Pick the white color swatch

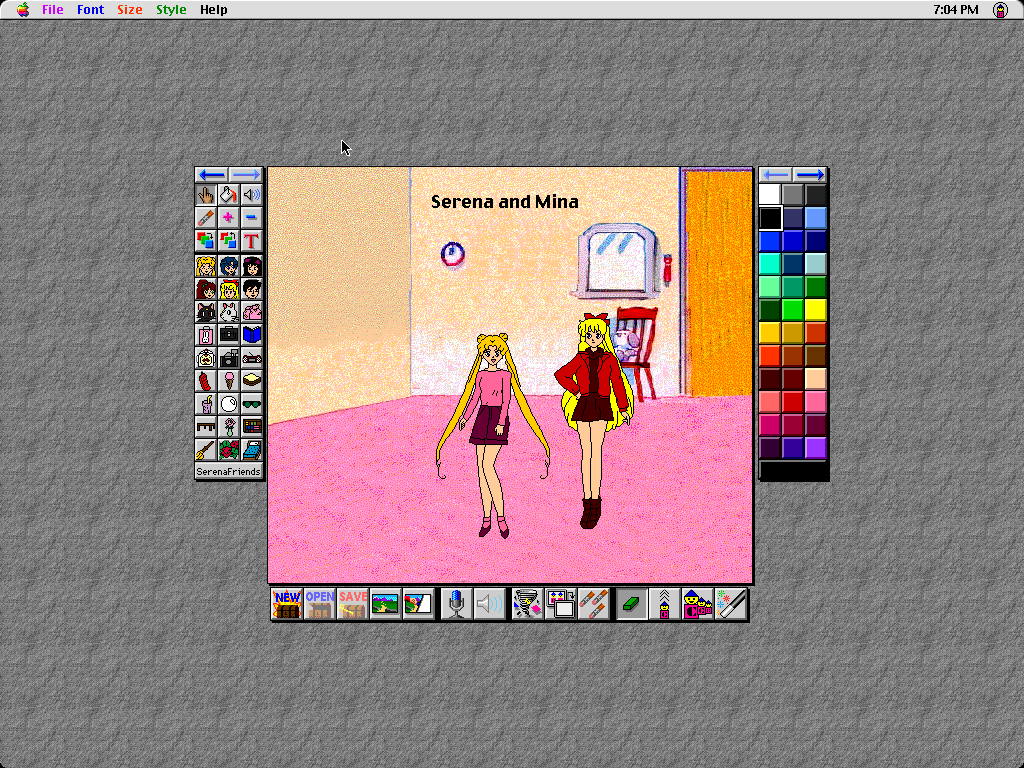coord(769,195)
